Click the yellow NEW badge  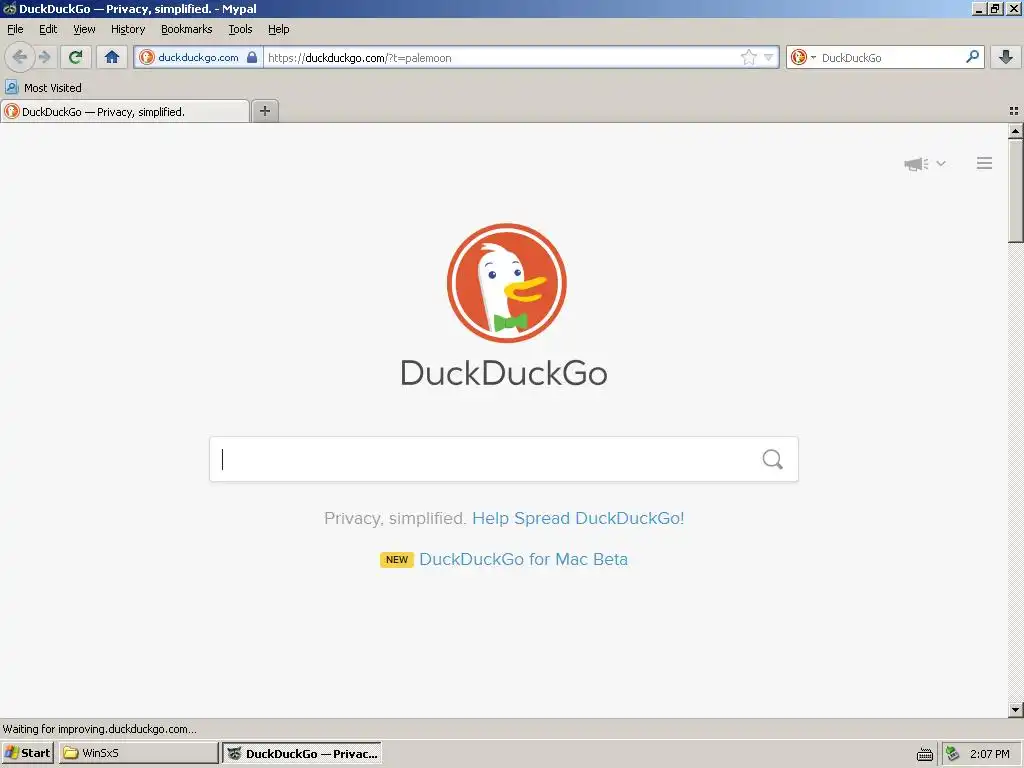[396, 560]
